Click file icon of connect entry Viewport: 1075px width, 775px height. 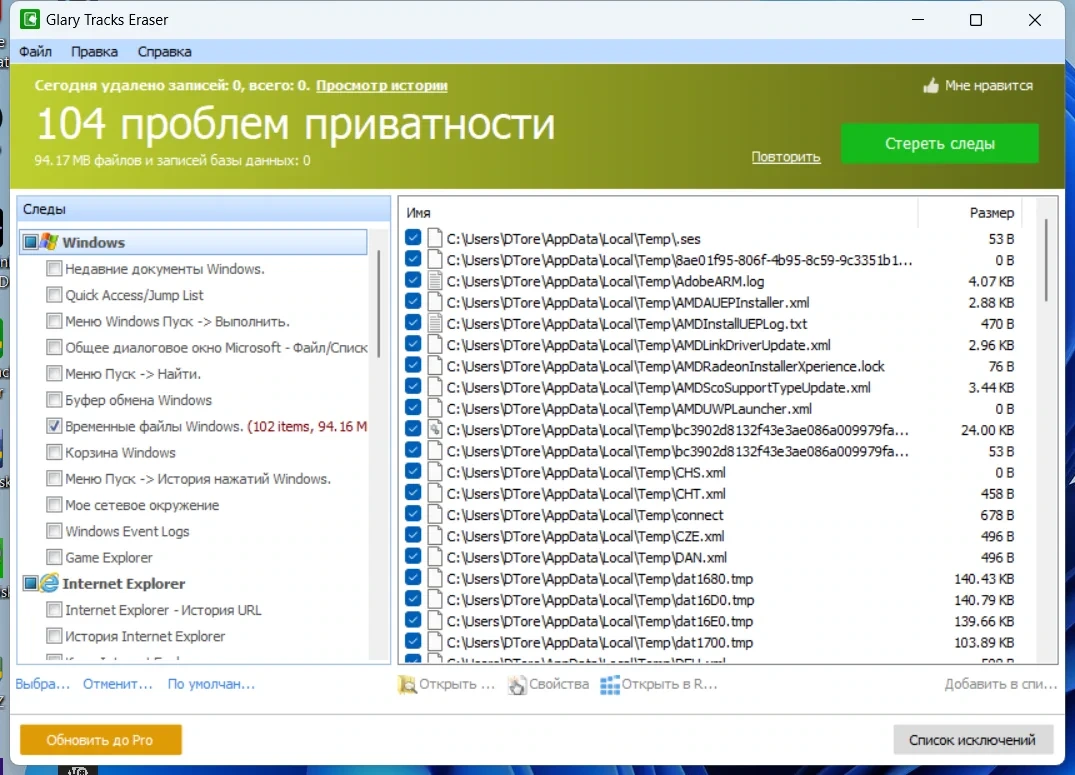point(434,515)
